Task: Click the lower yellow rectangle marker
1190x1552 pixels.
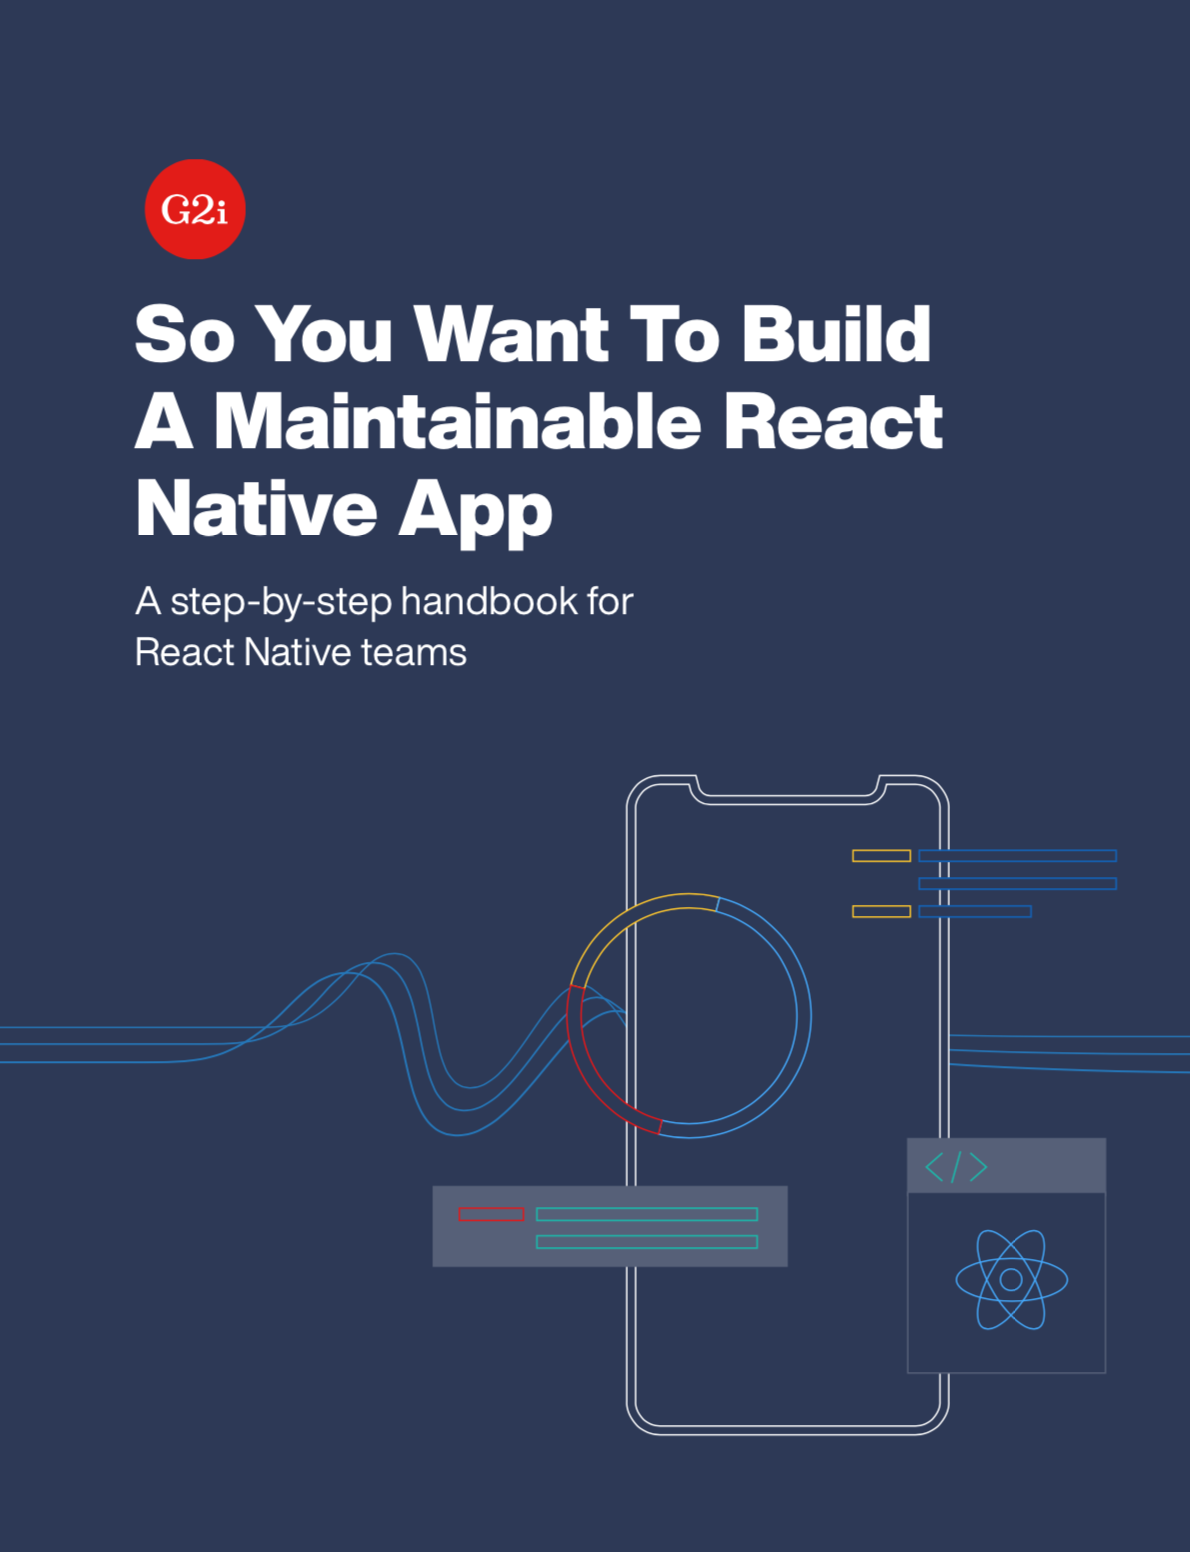Action: [881, 911]
